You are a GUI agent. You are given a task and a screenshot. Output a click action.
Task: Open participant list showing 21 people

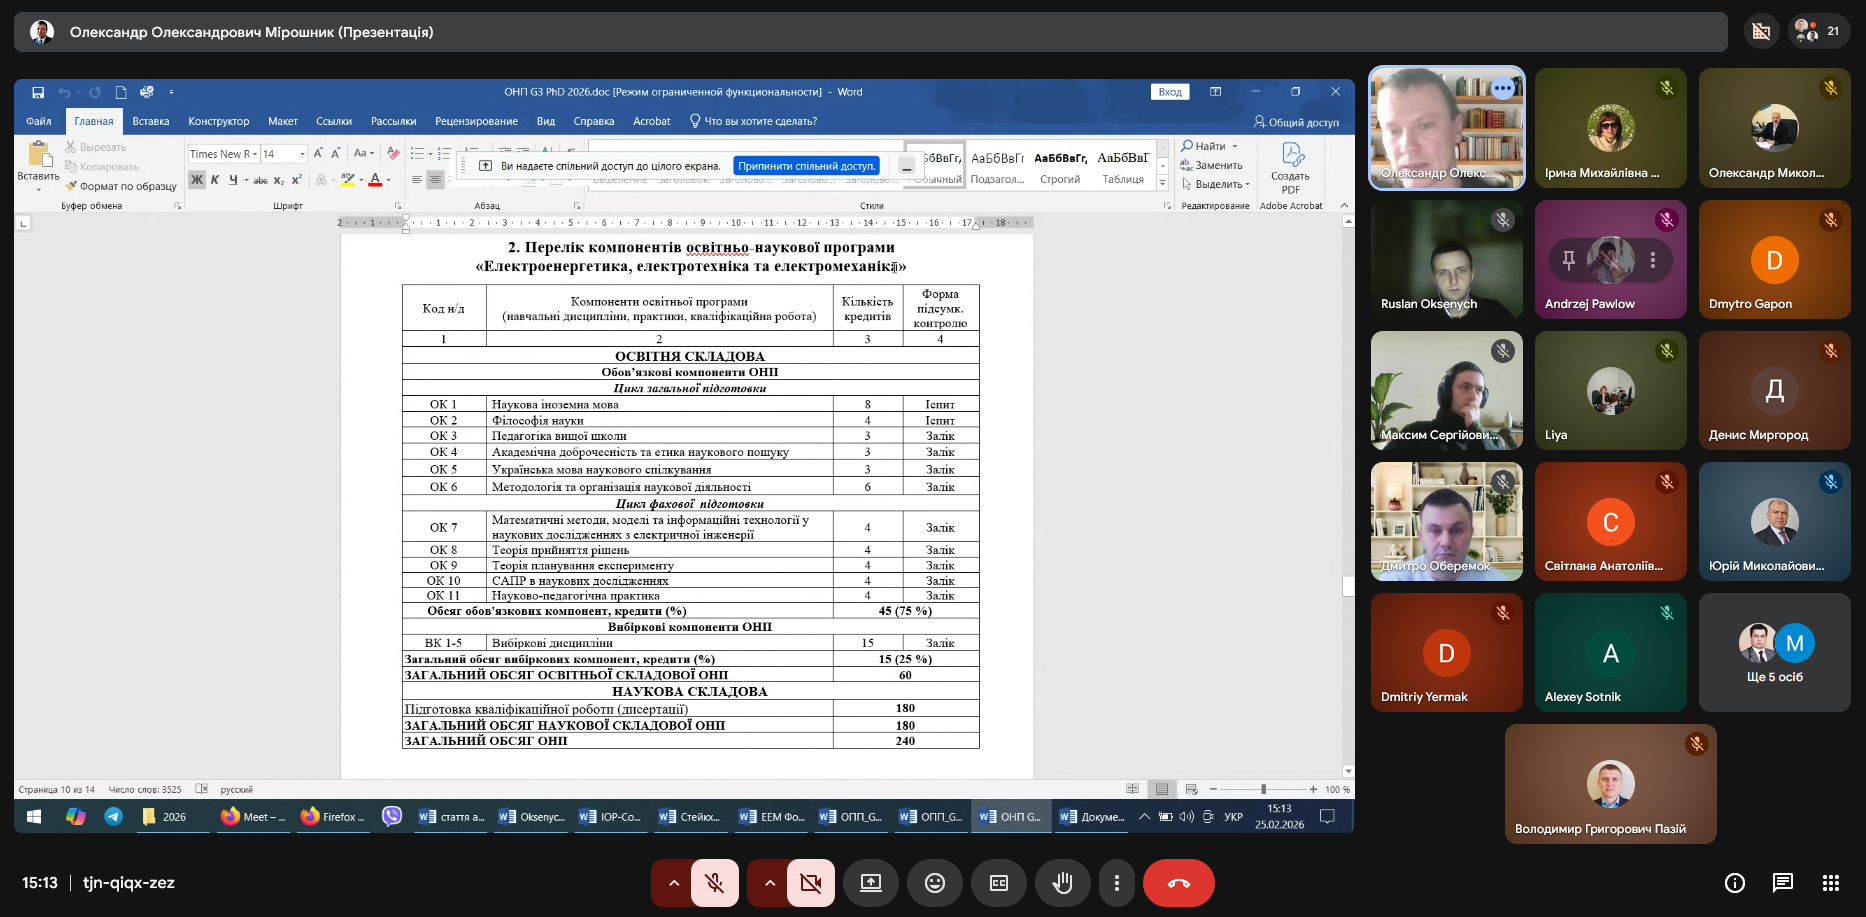(1817, 31)
